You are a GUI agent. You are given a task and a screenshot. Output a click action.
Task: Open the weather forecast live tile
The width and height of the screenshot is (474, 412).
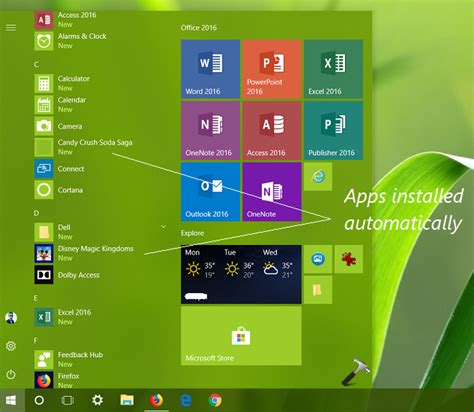click(241, 274)
